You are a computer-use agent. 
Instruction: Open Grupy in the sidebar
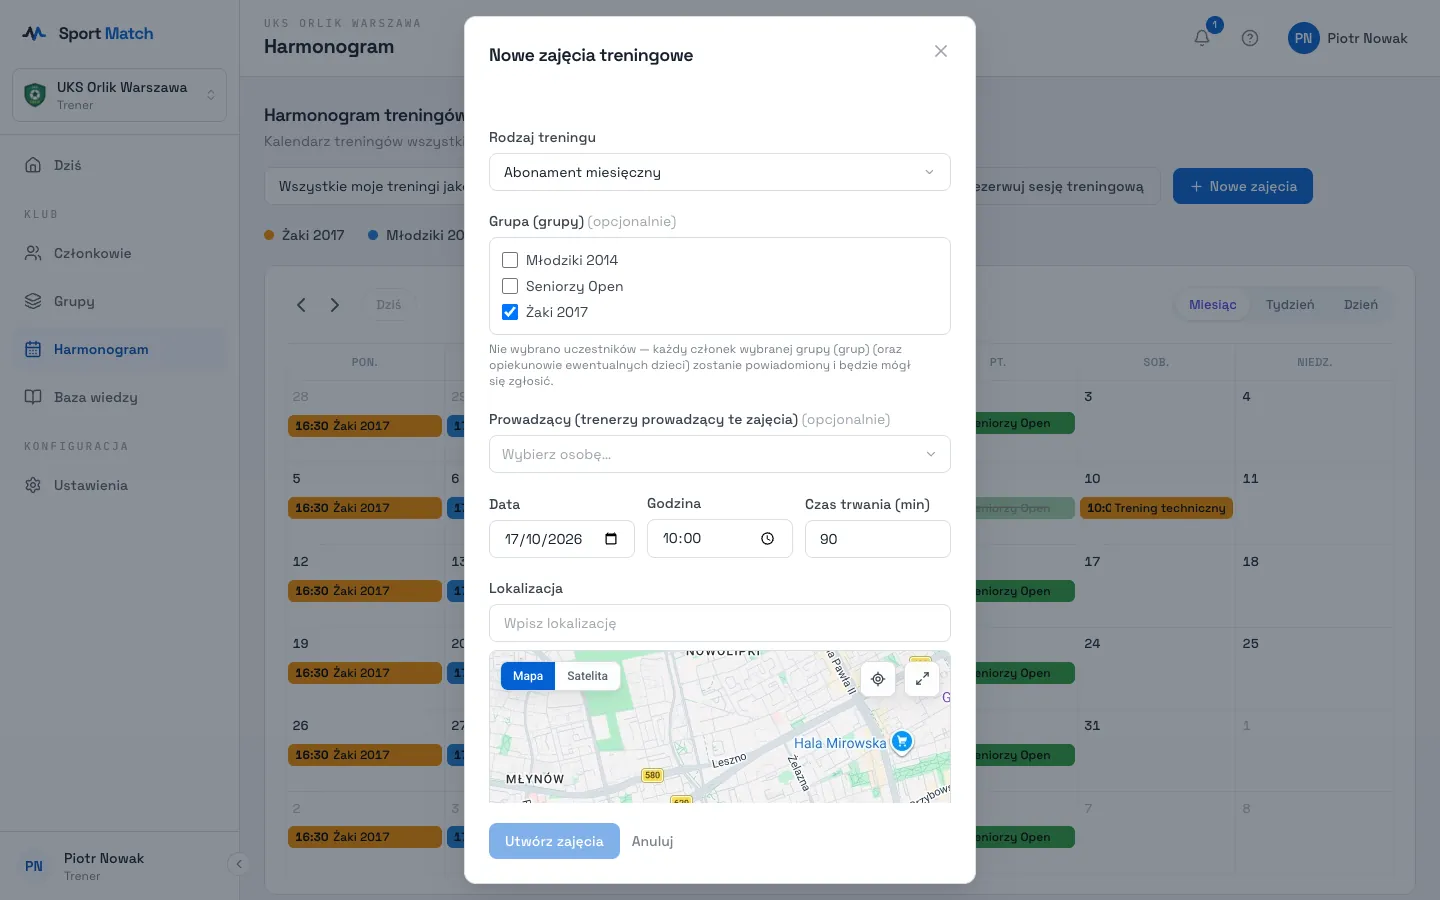(x=119, y=301)
